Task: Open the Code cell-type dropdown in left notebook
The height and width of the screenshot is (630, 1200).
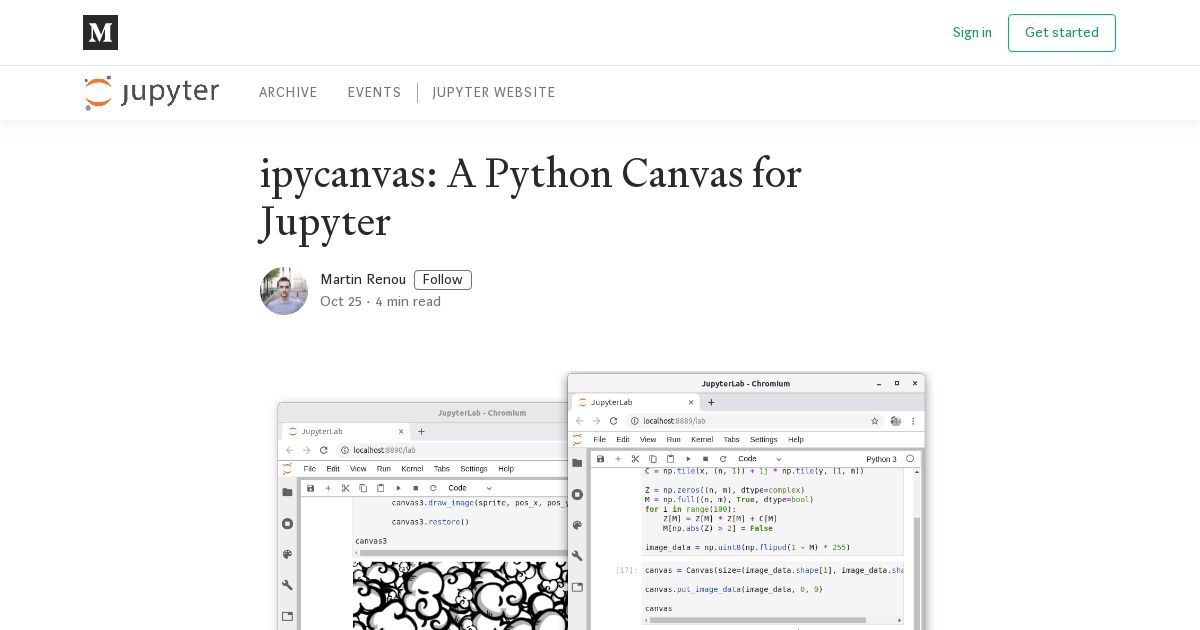Action: pyautogui.click(x=470, y=488)
